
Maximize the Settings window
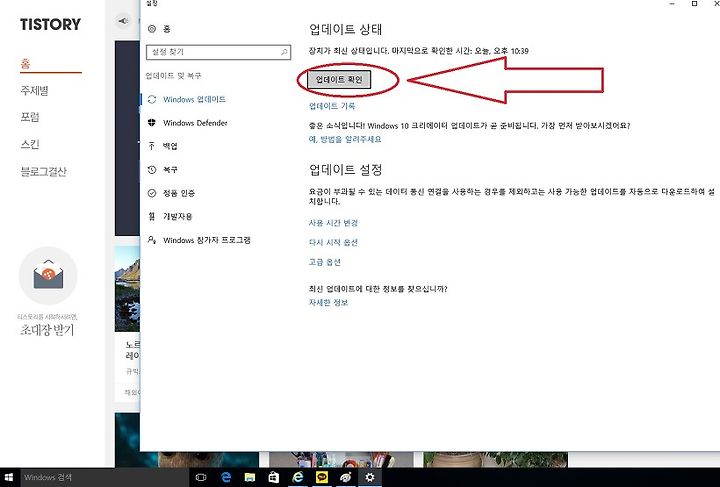(694, 4)
